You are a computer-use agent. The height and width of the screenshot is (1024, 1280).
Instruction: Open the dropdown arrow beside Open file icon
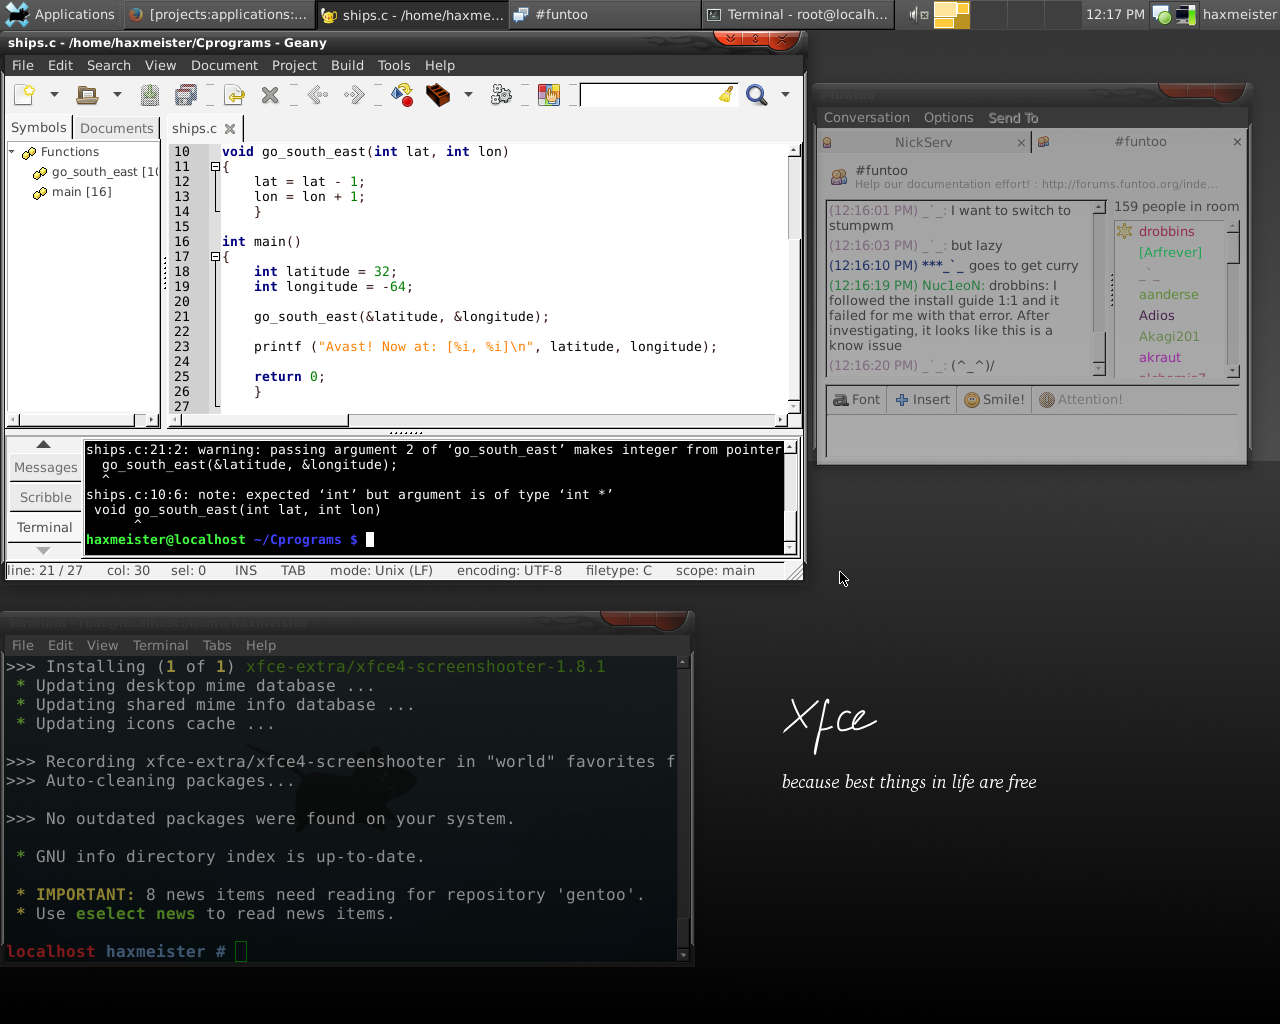[117, 95]
